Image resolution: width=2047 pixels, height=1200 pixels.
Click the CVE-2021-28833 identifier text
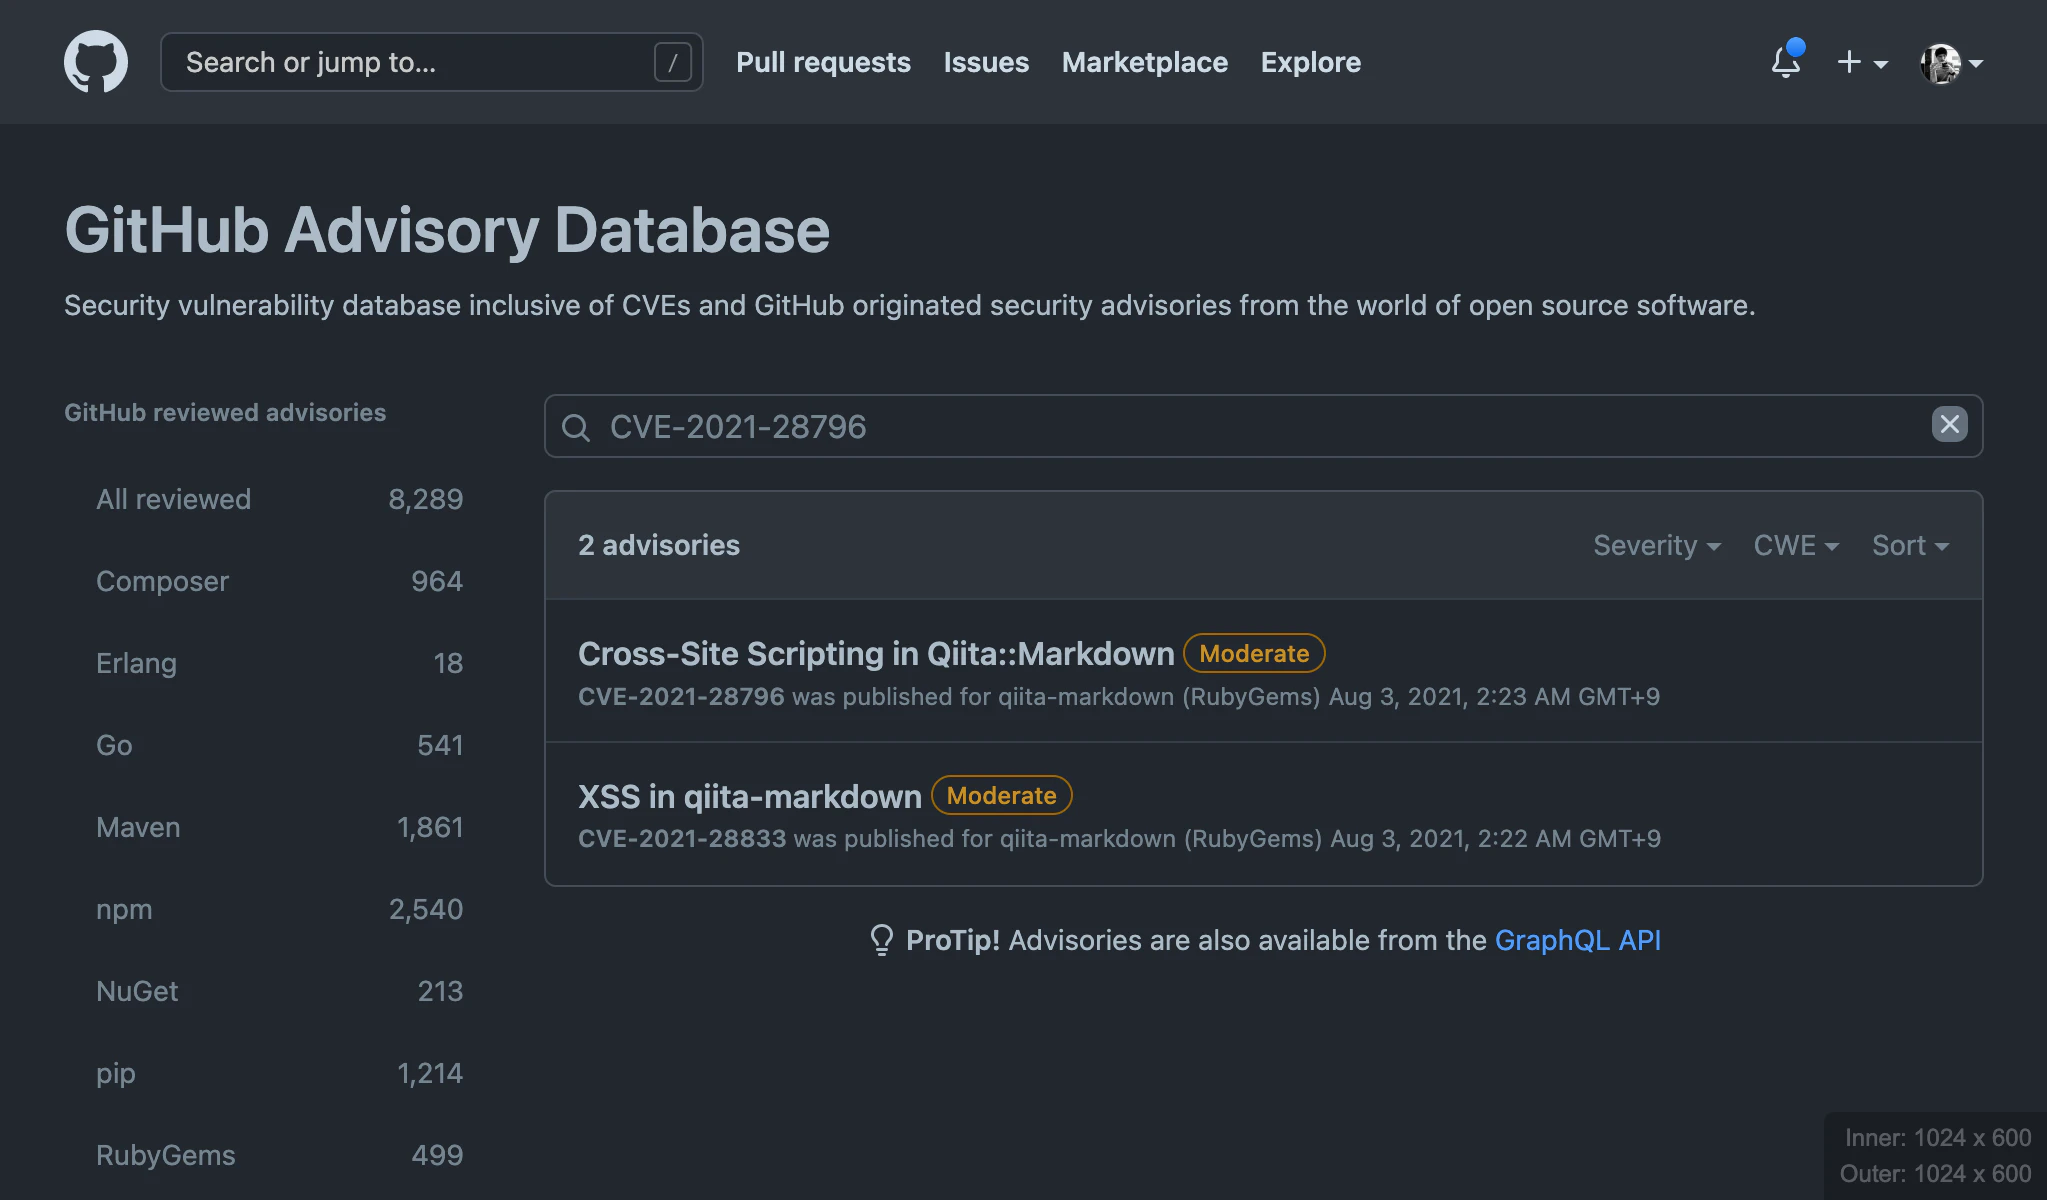tap(682, 838)
